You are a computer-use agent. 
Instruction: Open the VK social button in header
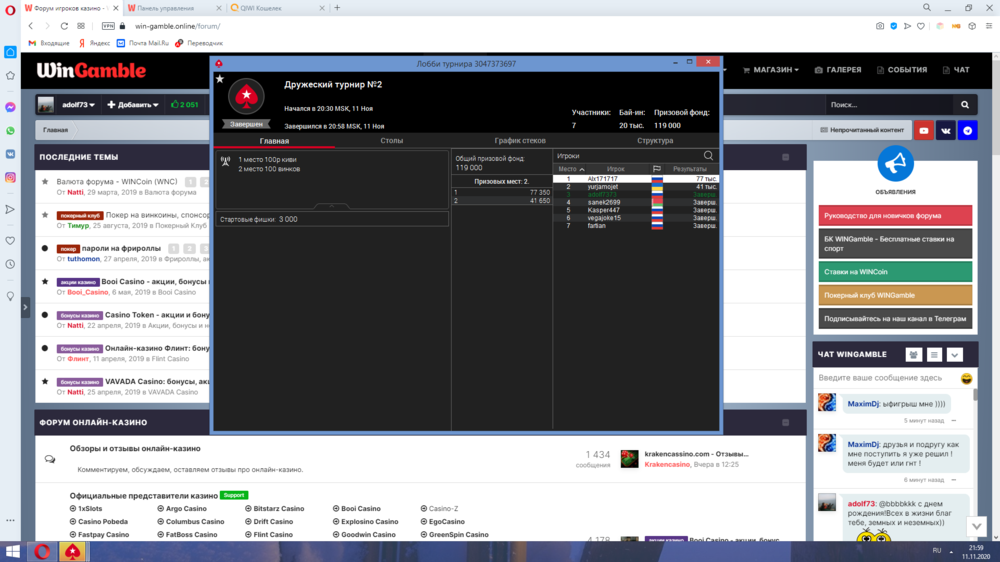click(x=946, y=130)
